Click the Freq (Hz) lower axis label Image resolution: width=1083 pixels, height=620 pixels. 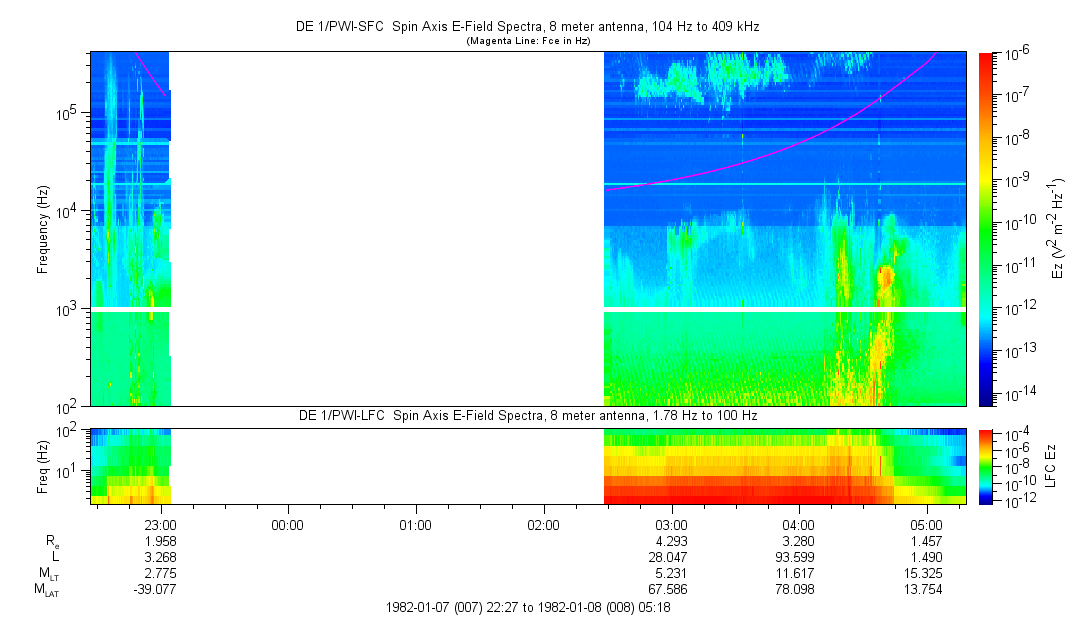coord(42,466)
